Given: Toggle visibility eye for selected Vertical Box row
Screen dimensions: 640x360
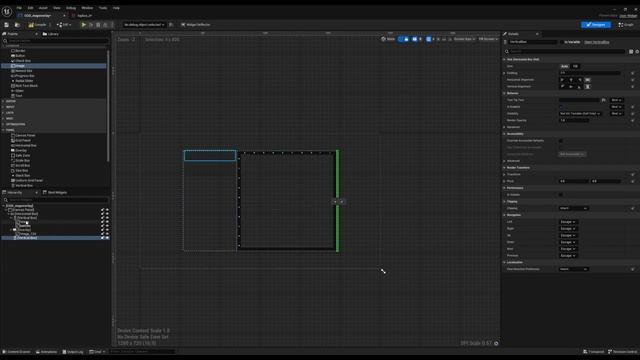Looking at the screenshot, I should point(108,238).
